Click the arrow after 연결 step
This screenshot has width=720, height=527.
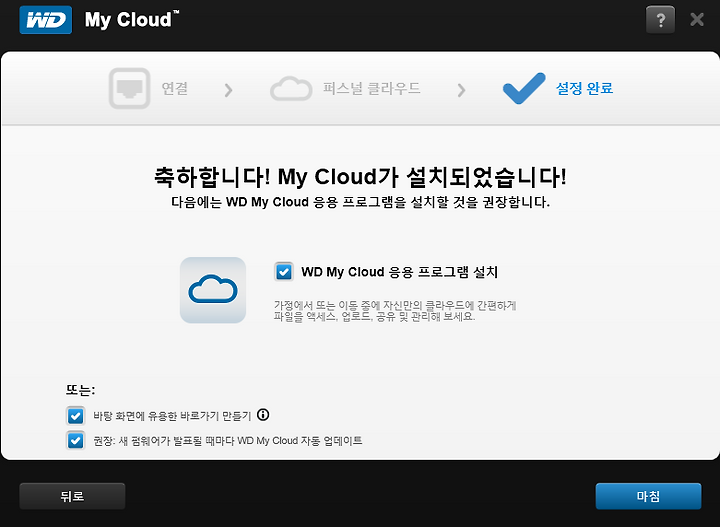coord(228,90)
